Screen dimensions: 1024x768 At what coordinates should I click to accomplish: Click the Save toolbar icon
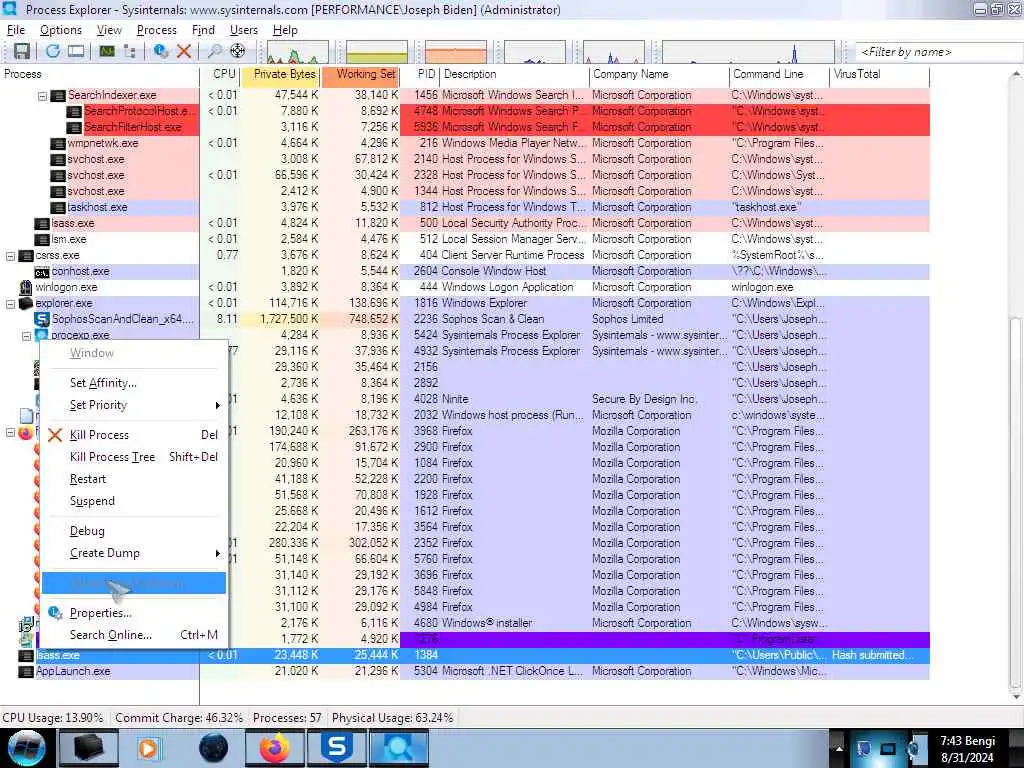click(22, 51)
